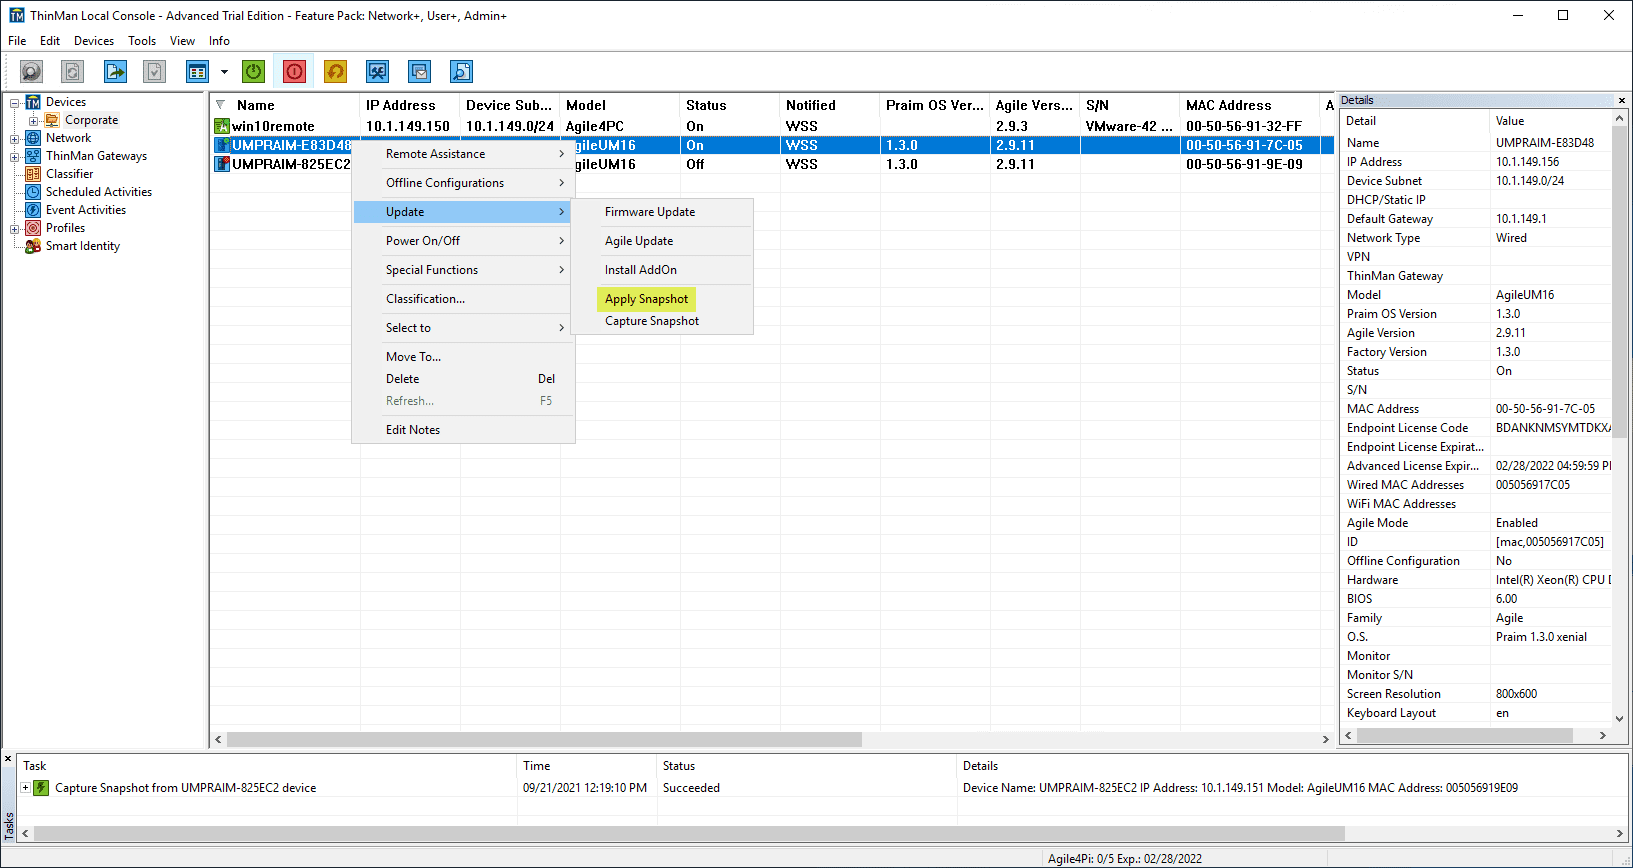This screenshot has width=1633, height=868.
Task: Click the view layout toolbar icon
Action: (x=197, y=72)
